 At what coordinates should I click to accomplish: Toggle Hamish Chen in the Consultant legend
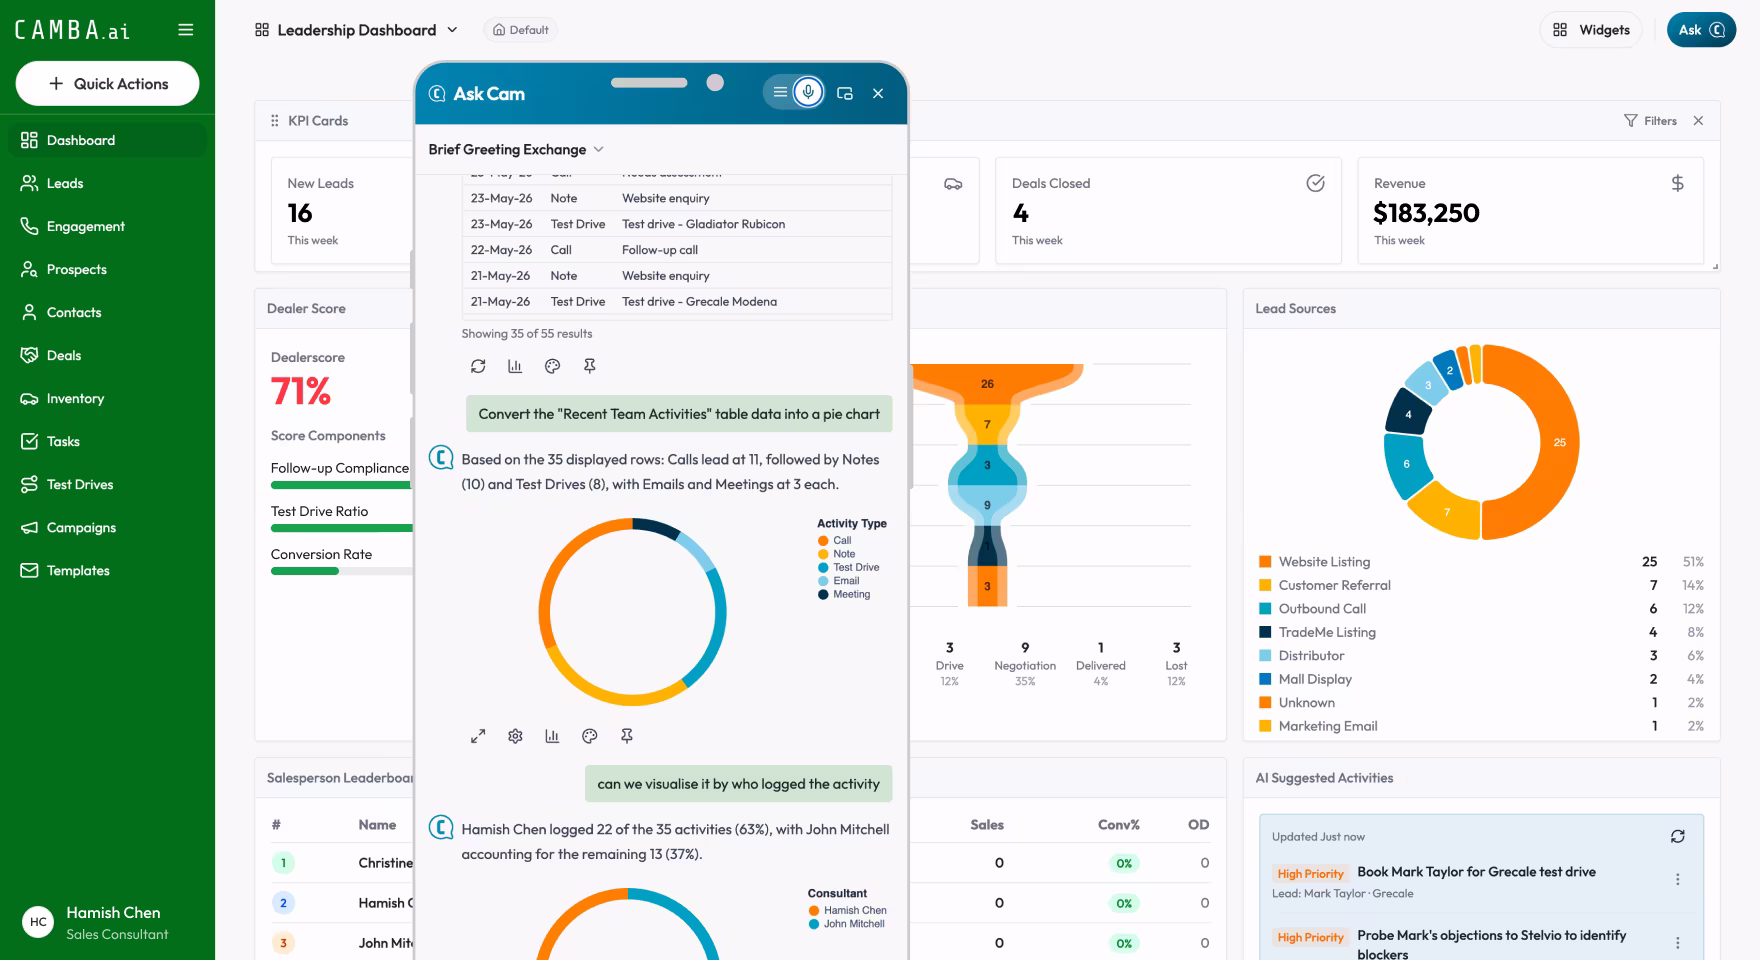[x=848, y=910]
